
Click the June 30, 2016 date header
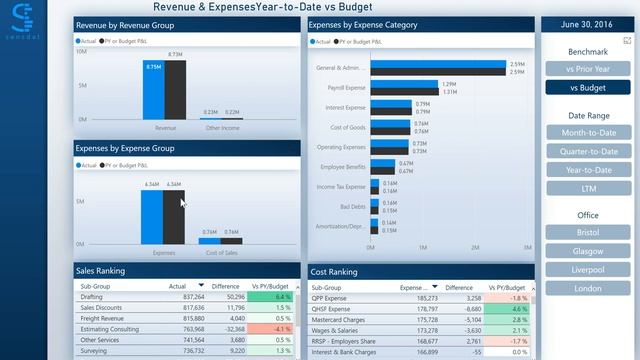coord(587,24)
